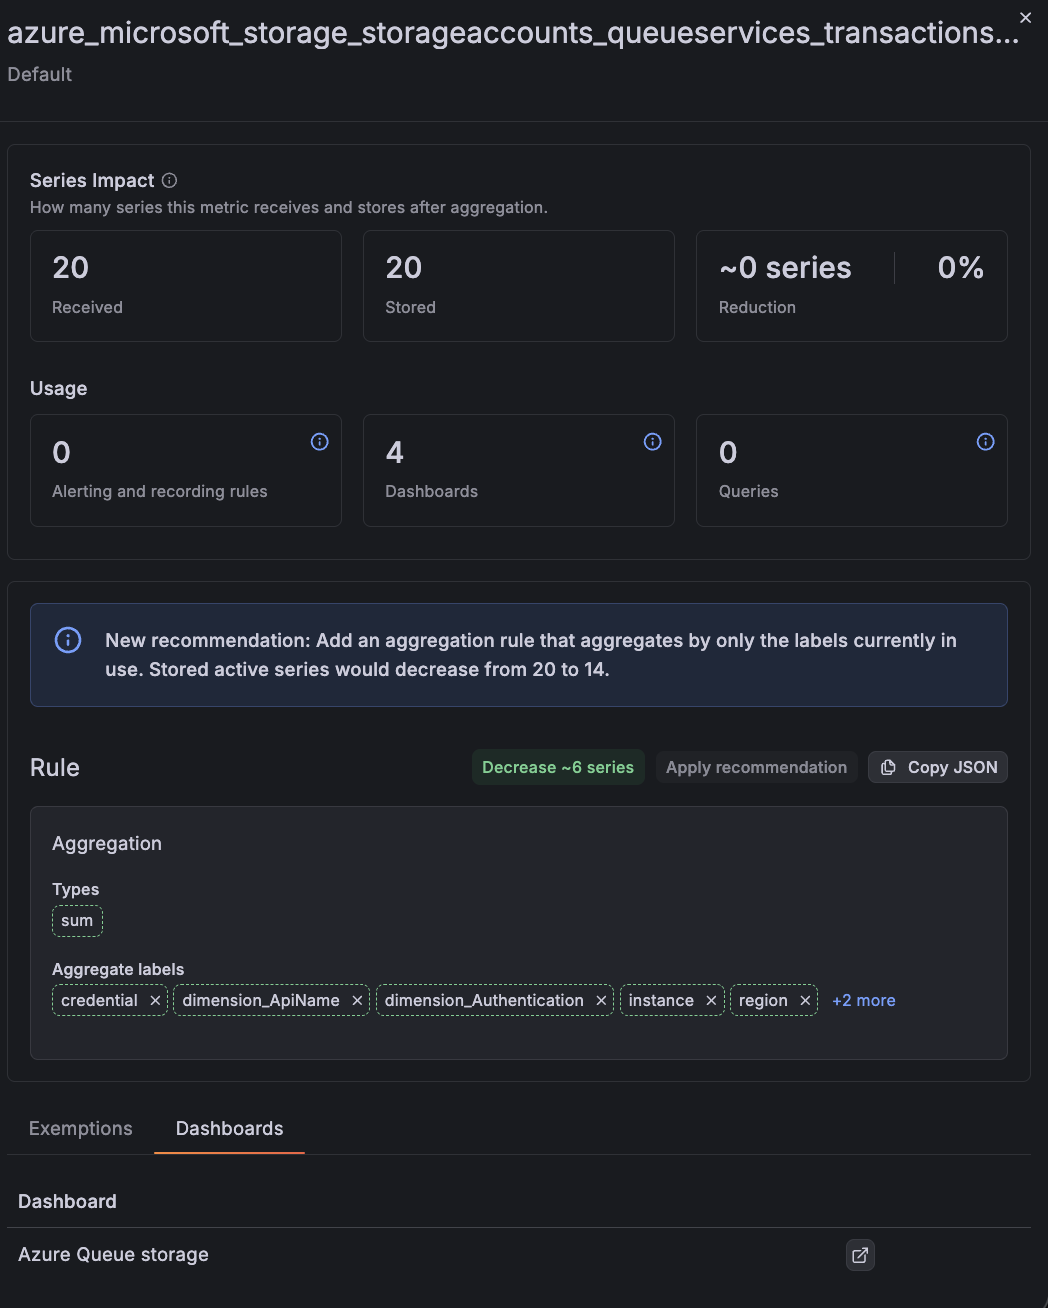
Task: Open info icon on Alerting rules card
Action: click(x=320, y=442)
